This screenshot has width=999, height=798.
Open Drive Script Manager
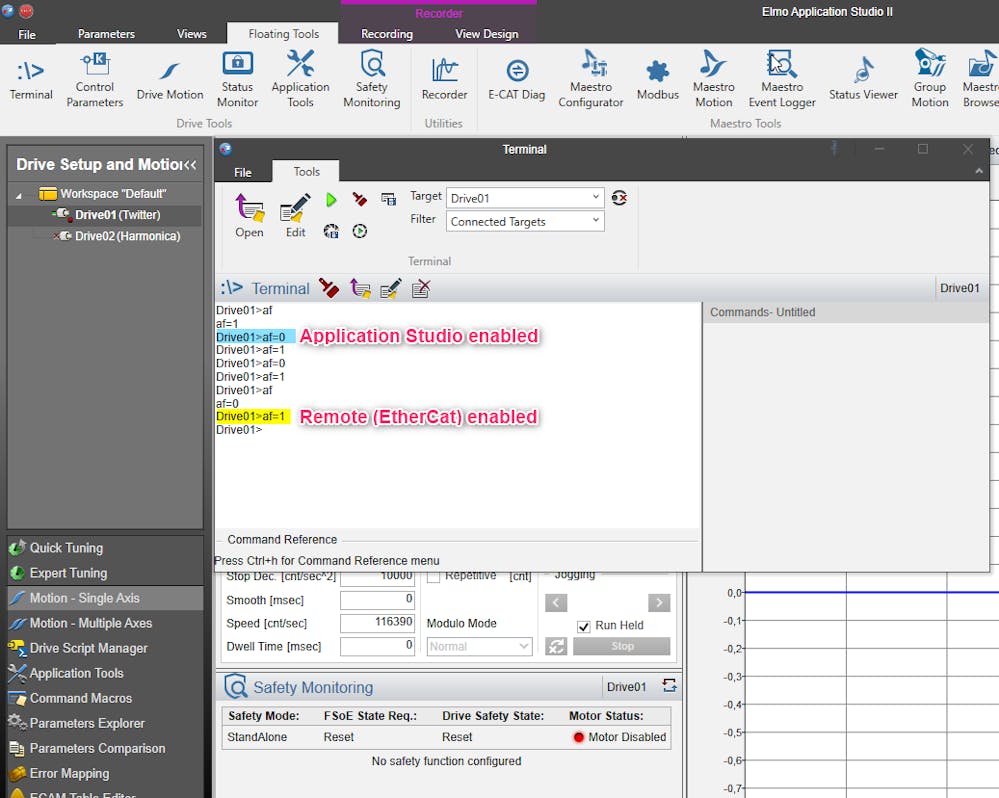tap(105, 648)
